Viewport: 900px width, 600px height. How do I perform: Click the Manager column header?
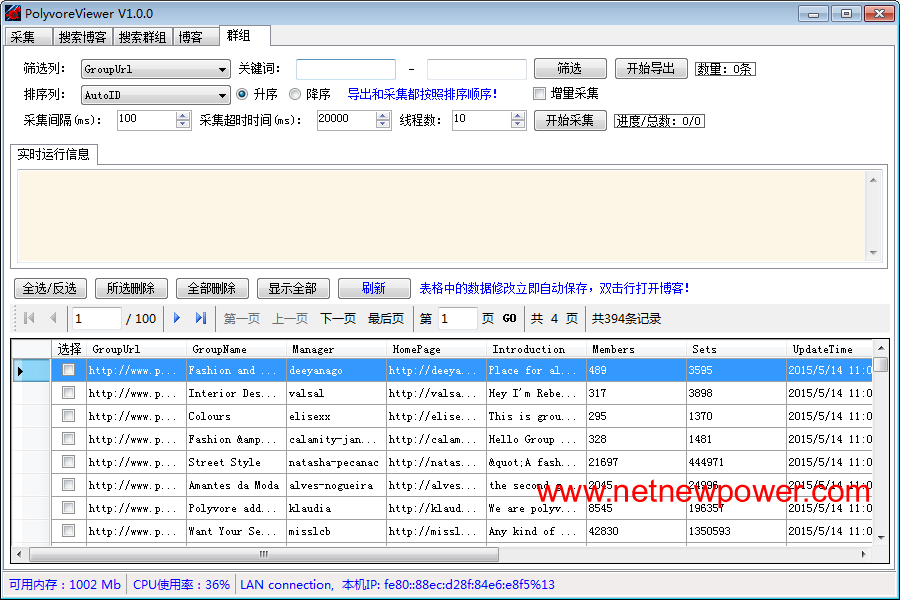(x=336, y=349)
